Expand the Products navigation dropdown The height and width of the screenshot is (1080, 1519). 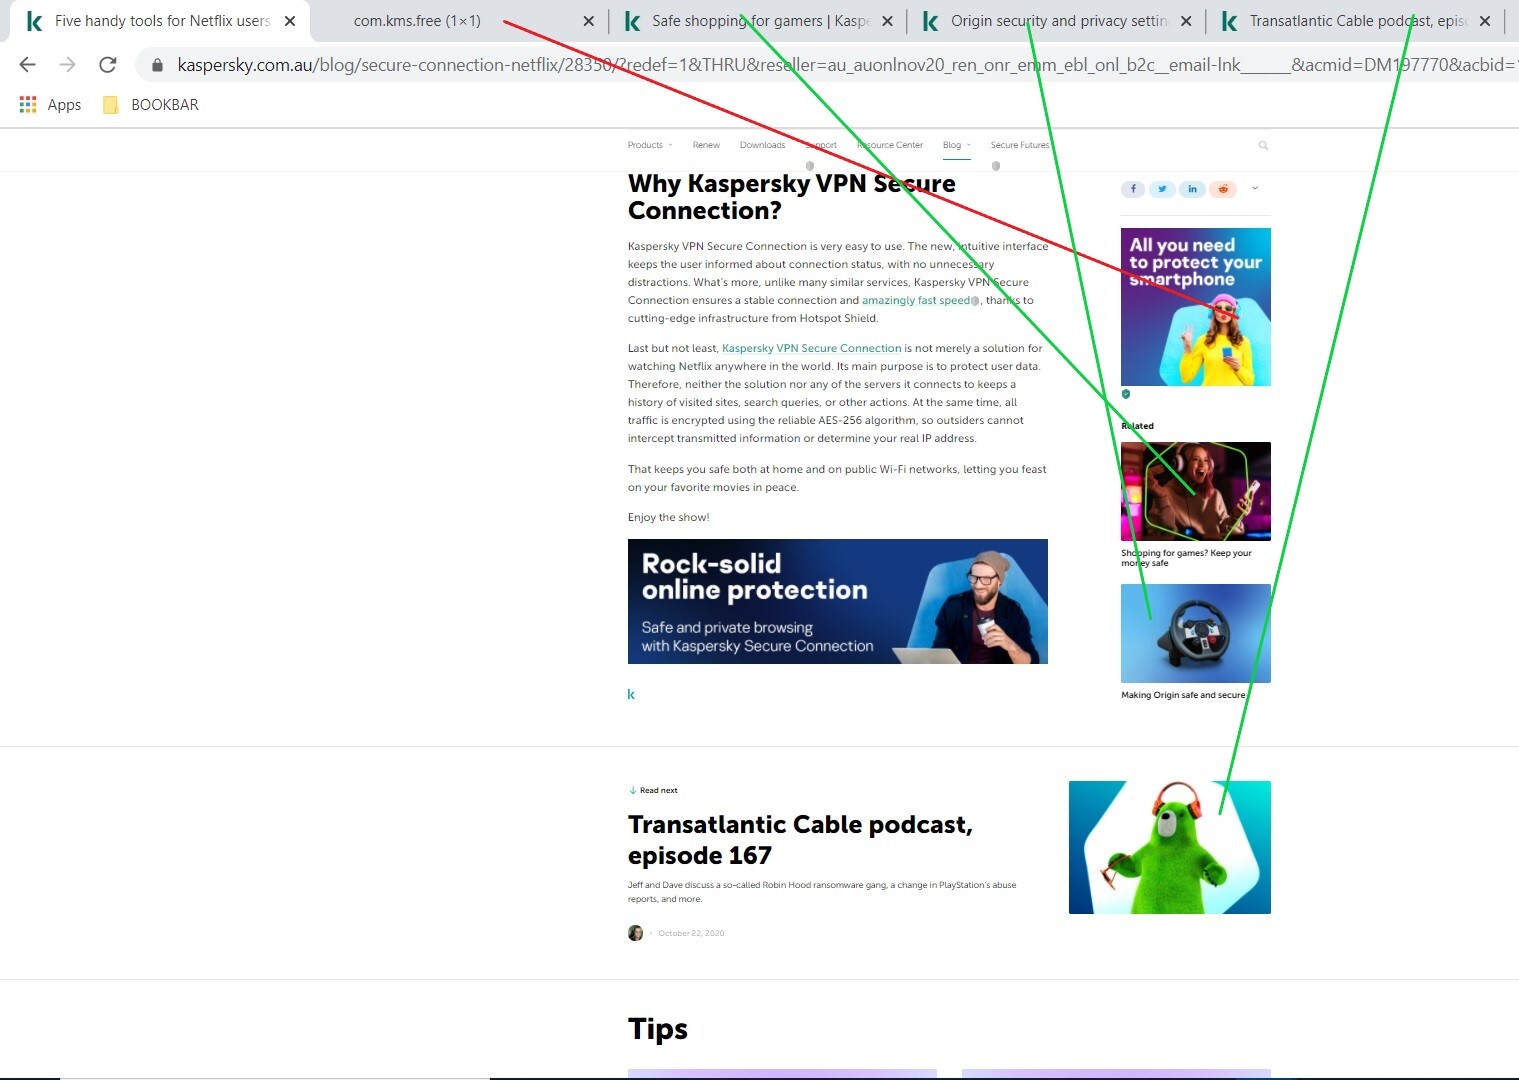coord(650,145)
